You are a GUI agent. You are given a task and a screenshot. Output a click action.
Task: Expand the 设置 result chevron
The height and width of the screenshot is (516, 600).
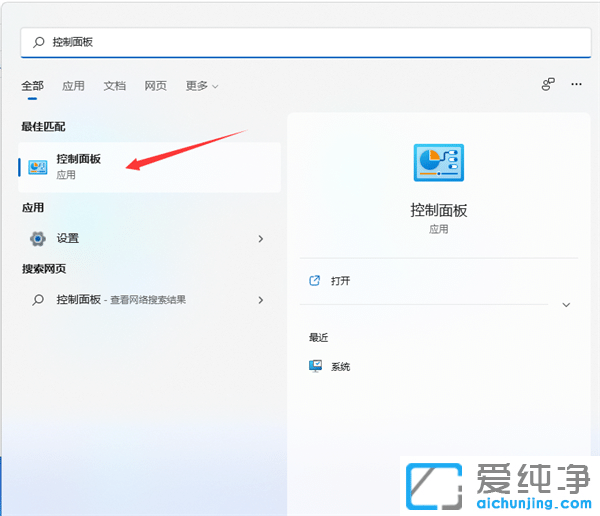[x=261, y=239]
